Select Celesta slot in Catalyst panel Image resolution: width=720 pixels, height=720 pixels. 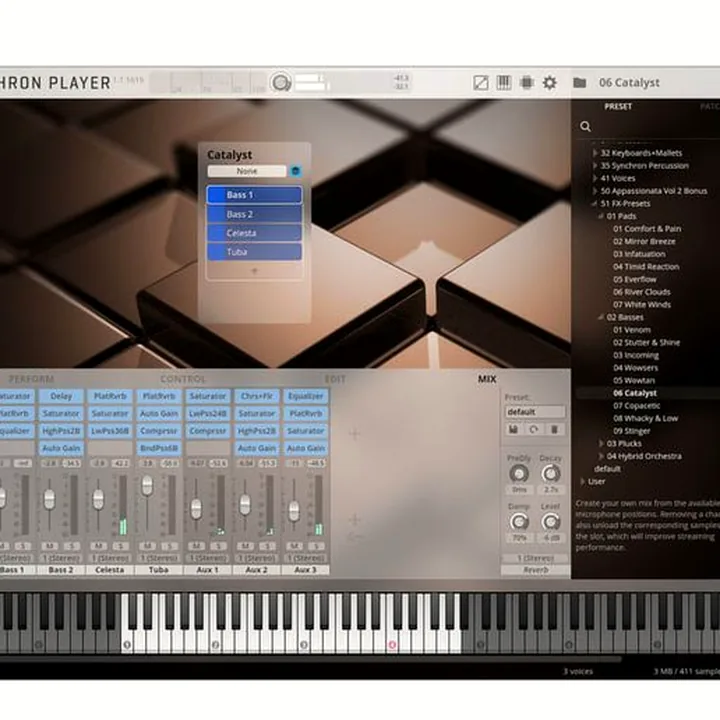(x=254, y=233)
